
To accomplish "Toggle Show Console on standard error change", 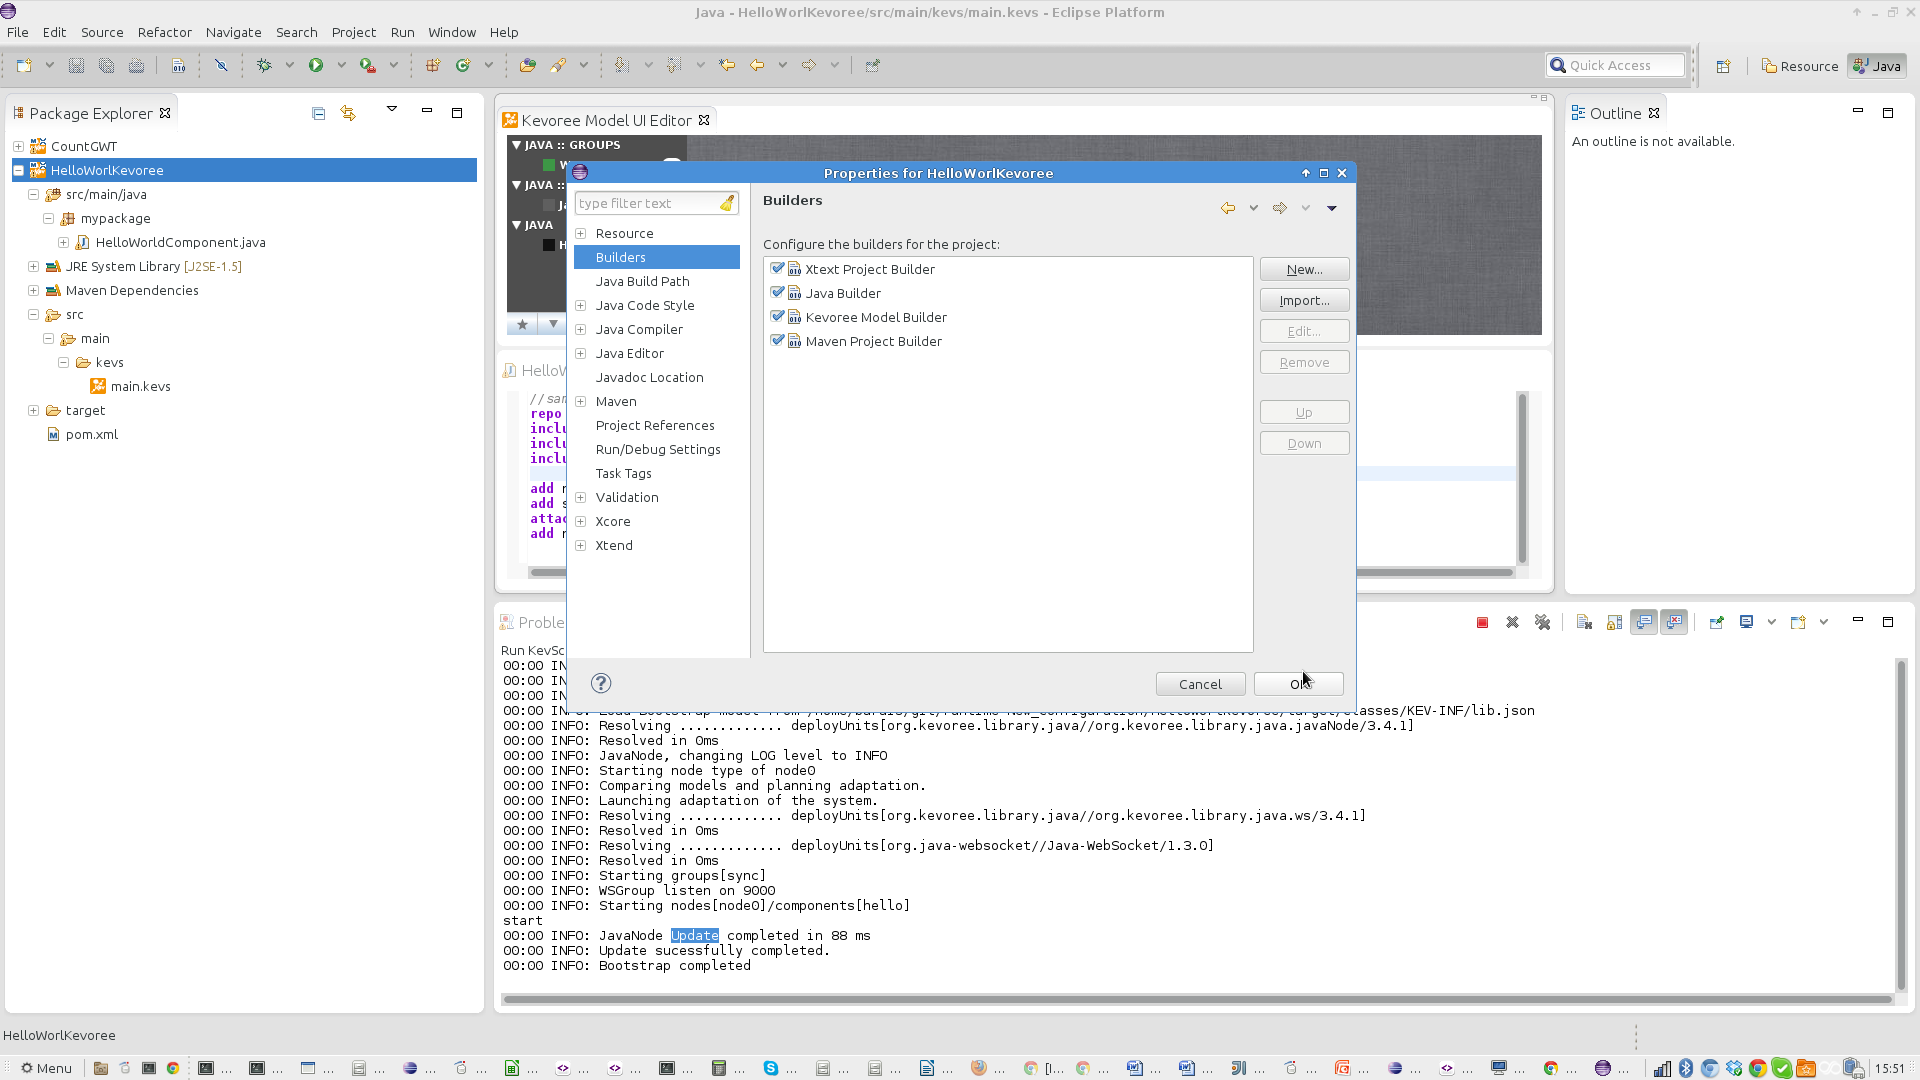I will (1674, 622).
